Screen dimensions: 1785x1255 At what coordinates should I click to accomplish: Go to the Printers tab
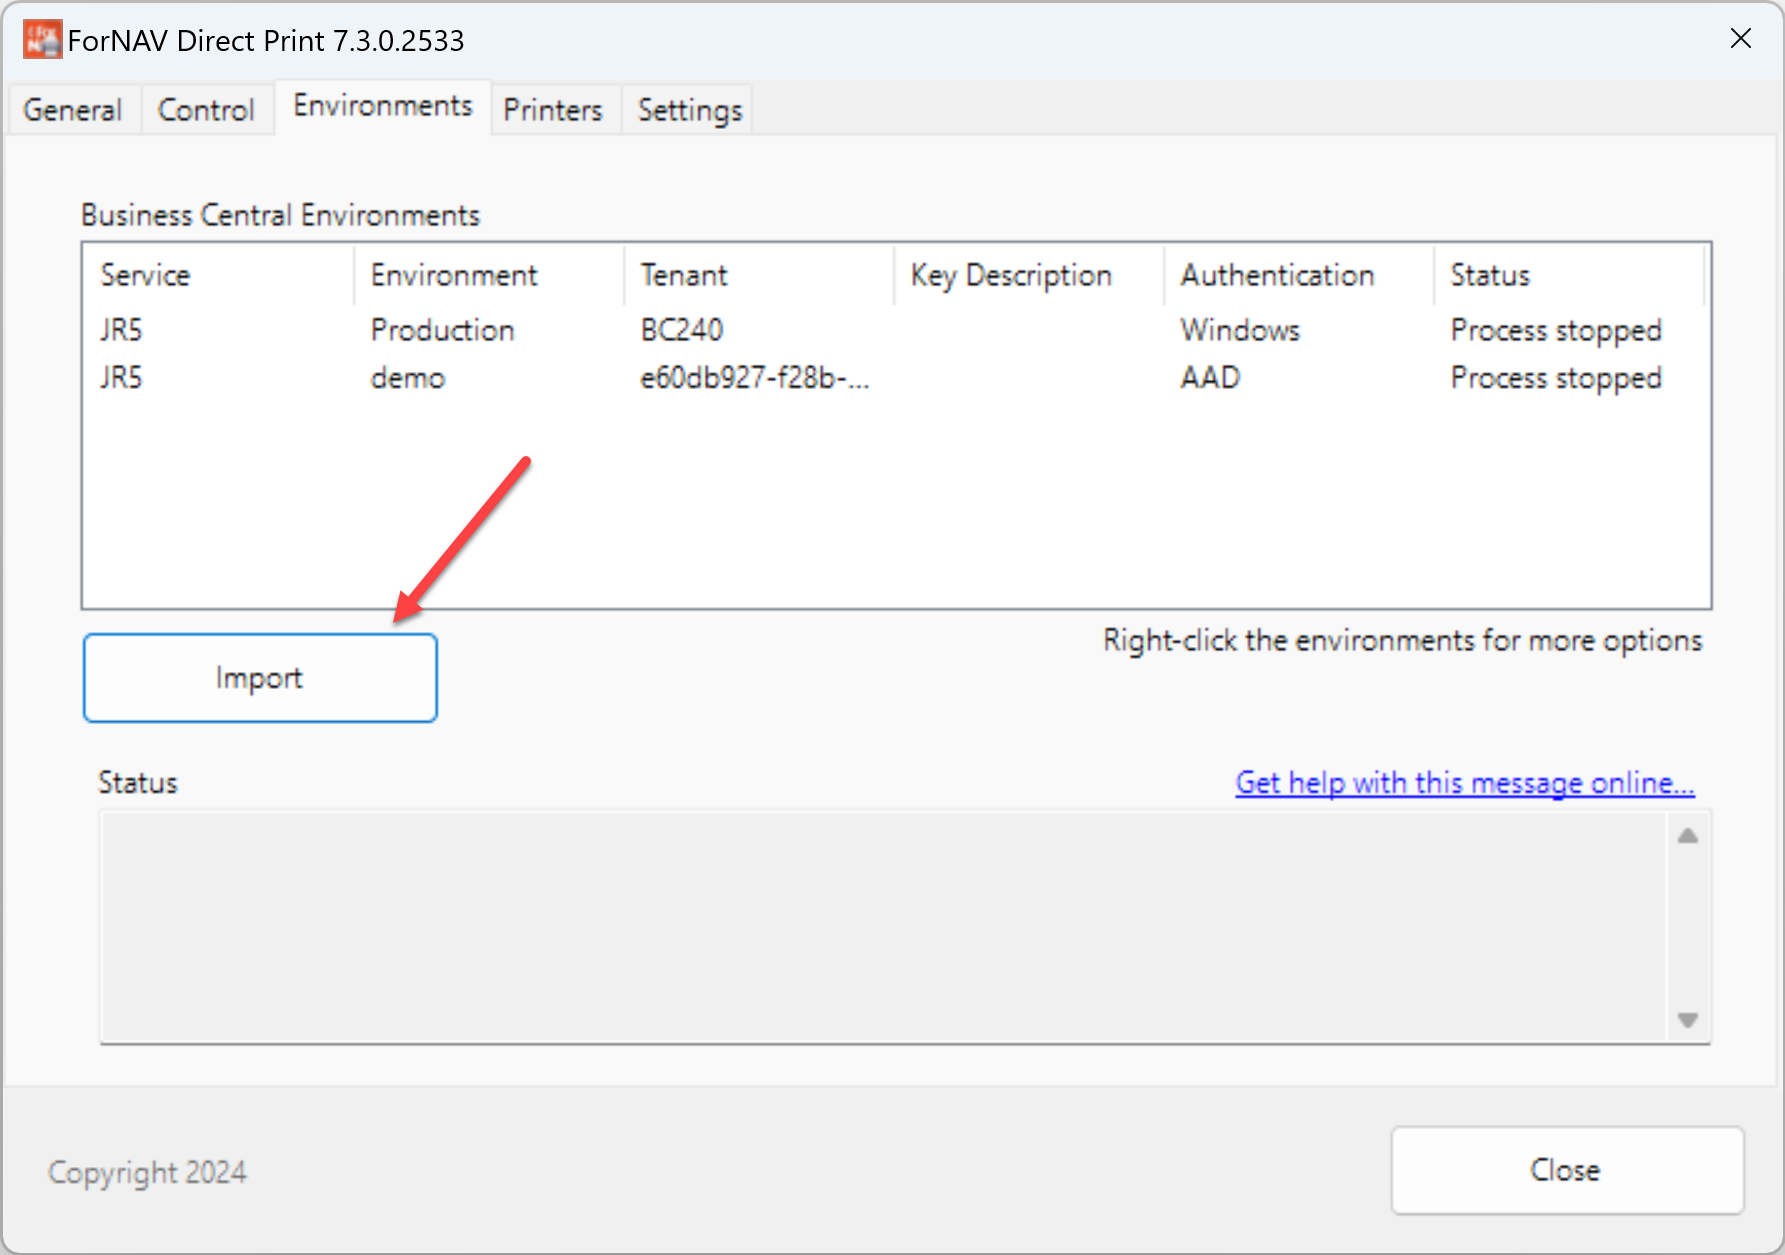pyautogui.click(x=553, y=109)
